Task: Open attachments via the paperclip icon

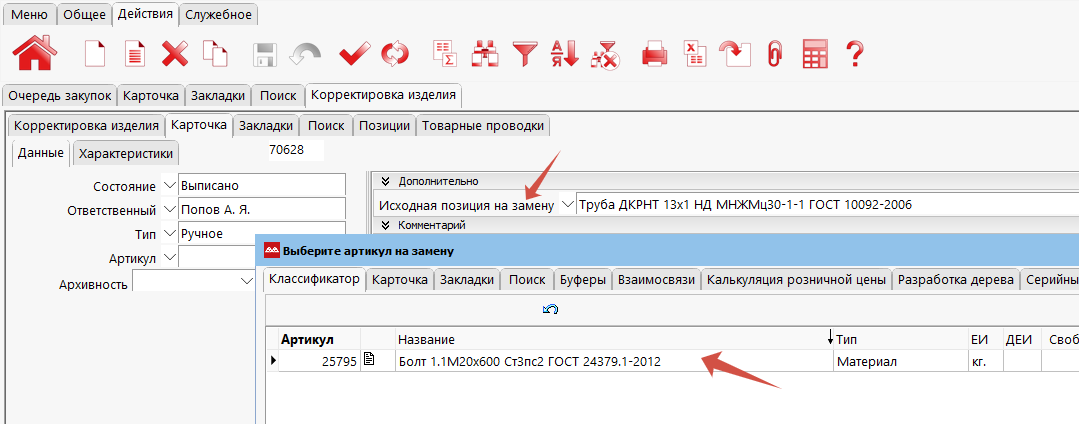Action: [x=776, y=53]
